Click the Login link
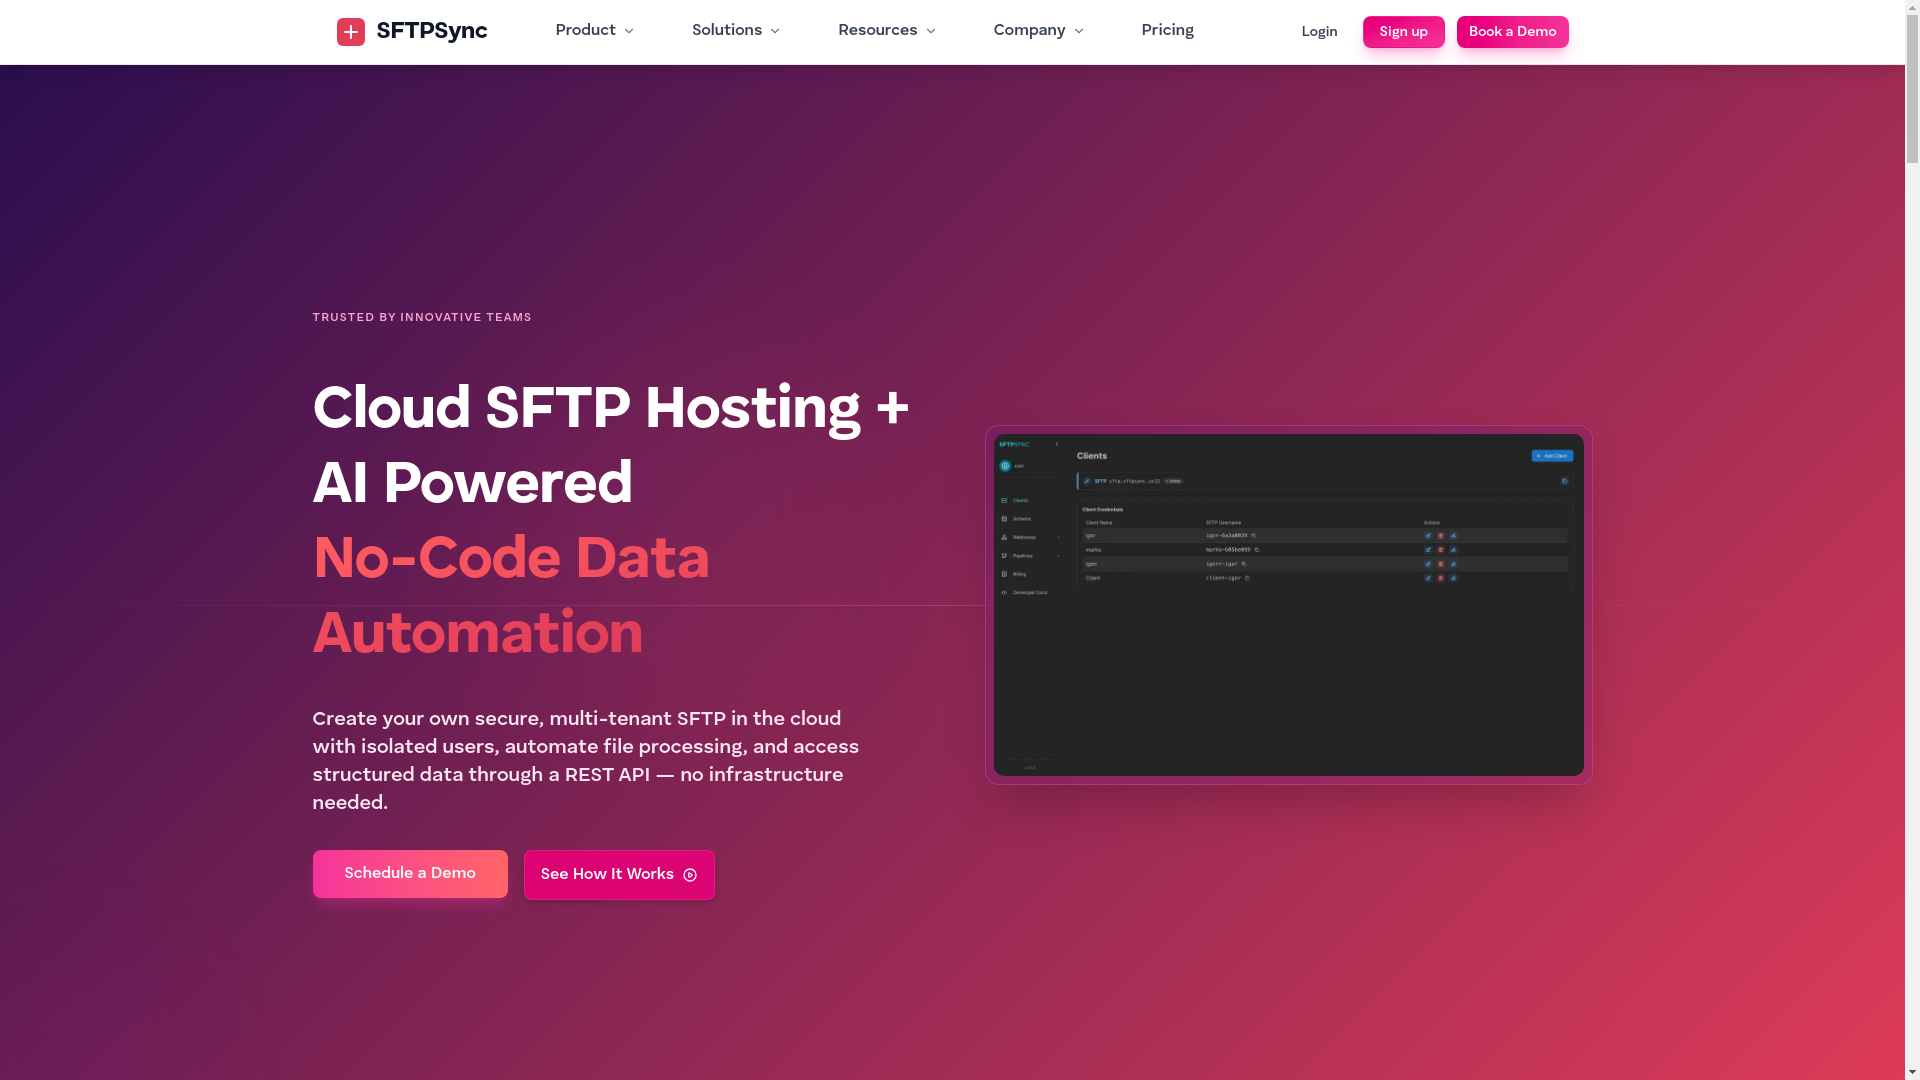The height and width of the screenshot is (1080, 1920). pyautogui.click(x=1319, y=32)
